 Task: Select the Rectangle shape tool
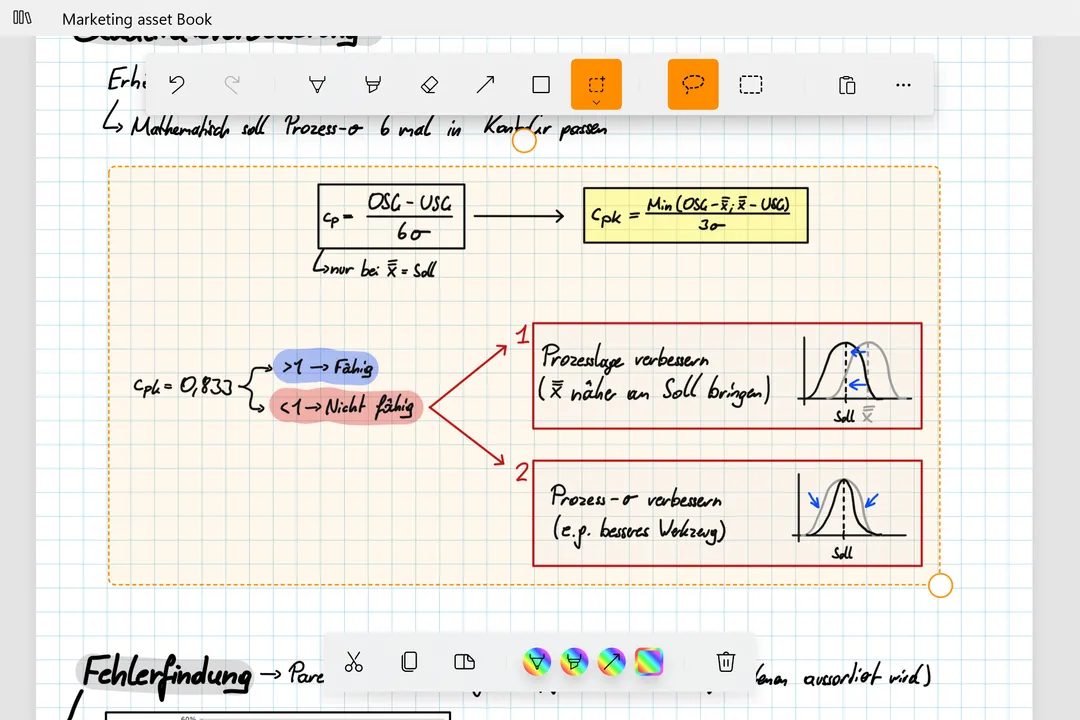[x=541, y=85]
